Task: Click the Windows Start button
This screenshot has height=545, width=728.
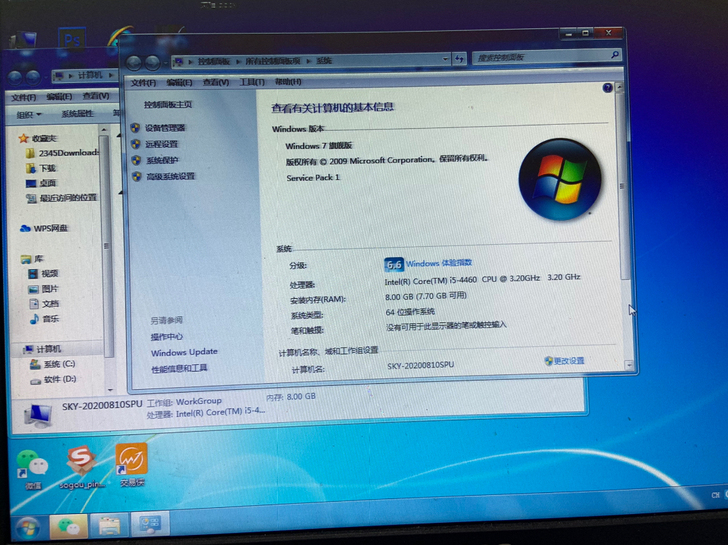Action: [28, 528]
